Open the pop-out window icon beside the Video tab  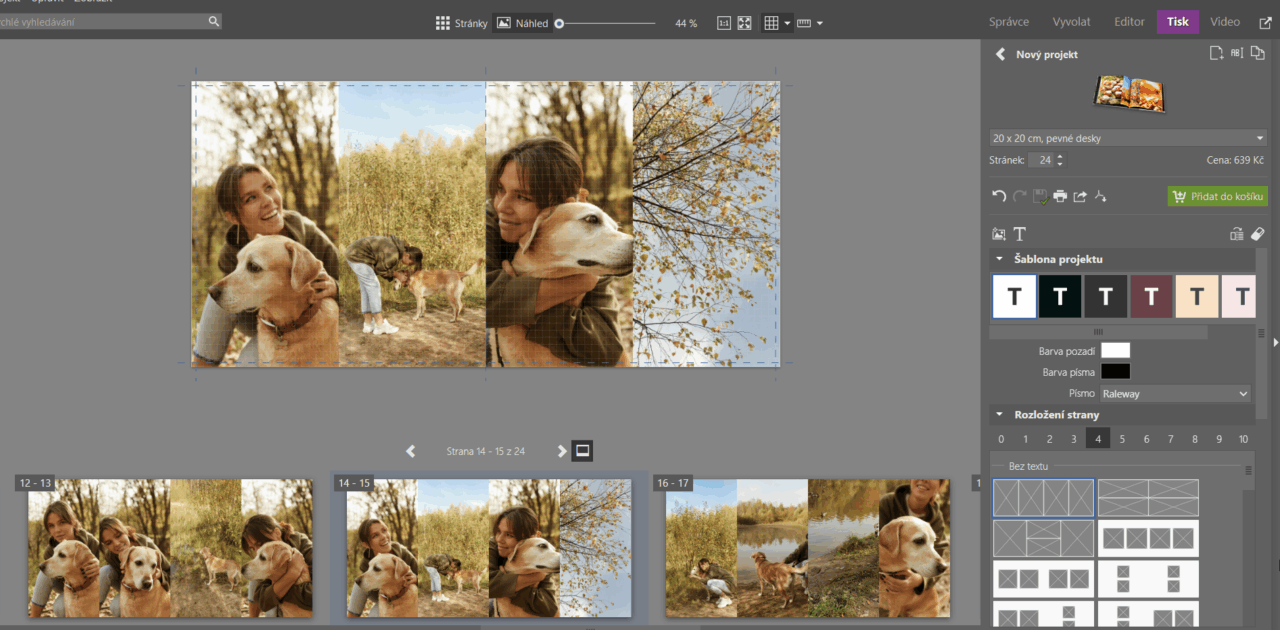(x=1265, y=22)
